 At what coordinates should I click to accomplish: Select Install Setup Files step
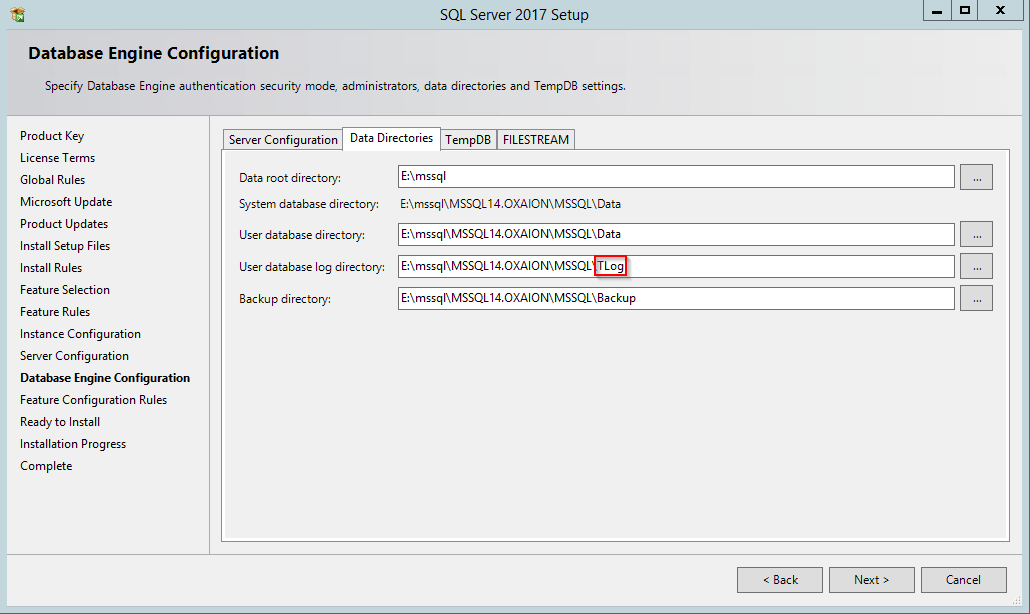coord(65,246)
